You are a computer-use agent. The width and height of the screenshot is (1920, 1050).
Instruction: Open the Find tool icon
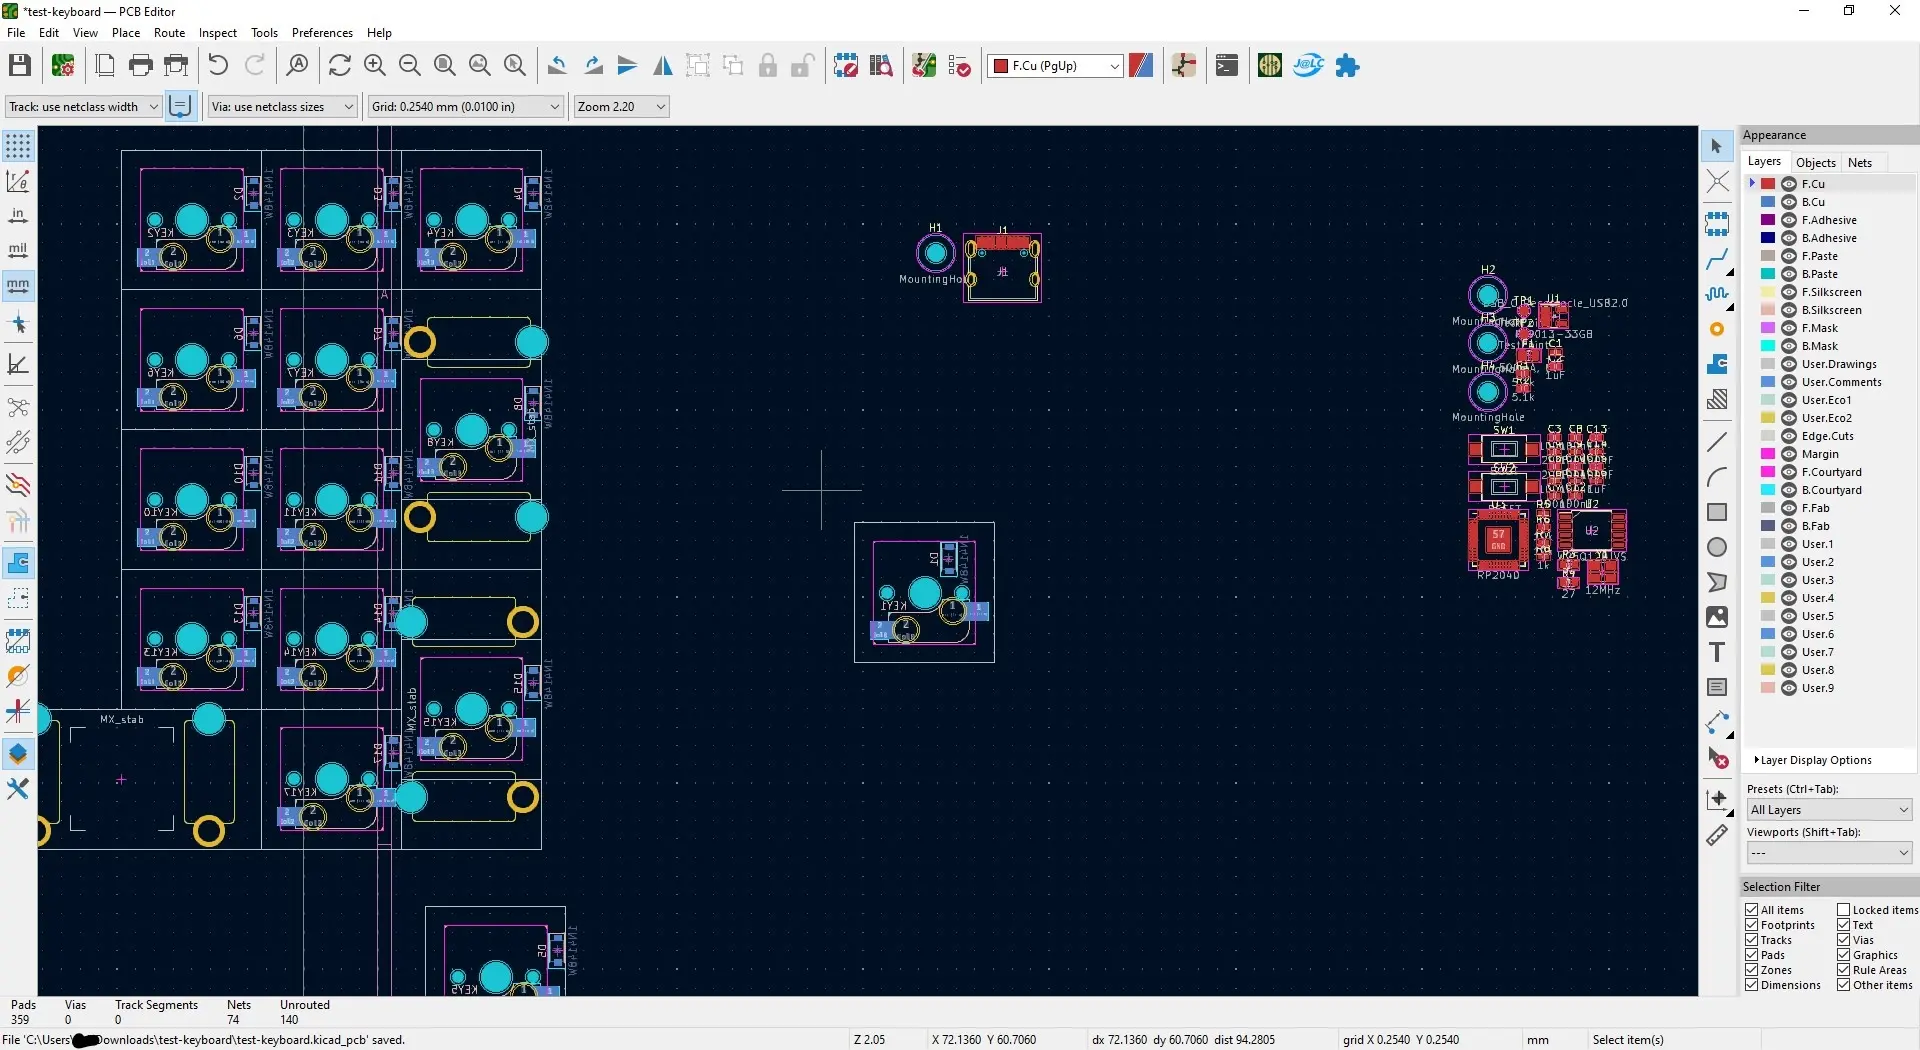[297, 66]
